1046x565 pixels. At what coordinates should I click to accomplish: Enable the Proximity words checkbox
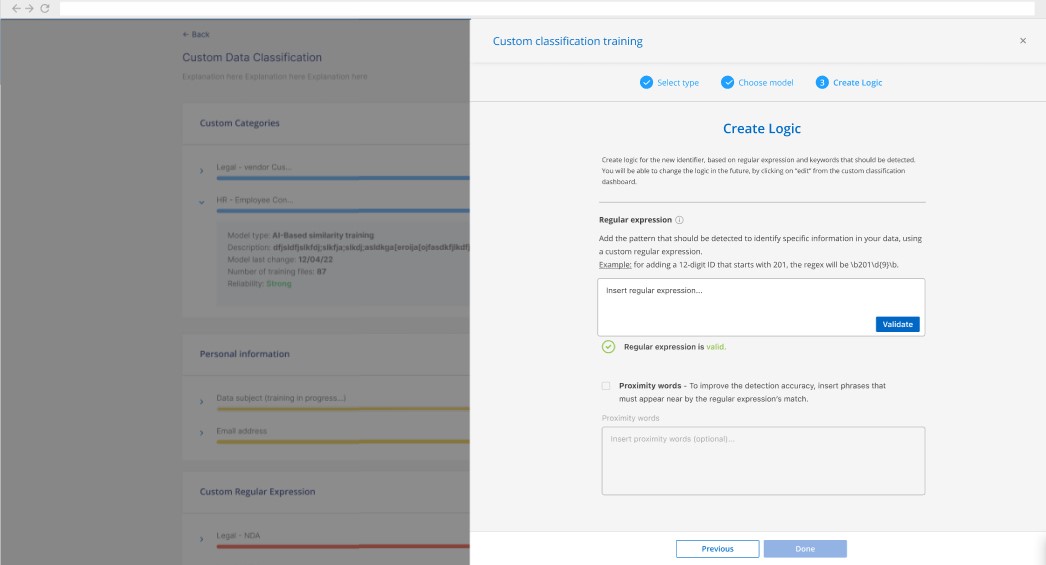tap(606, 386)
